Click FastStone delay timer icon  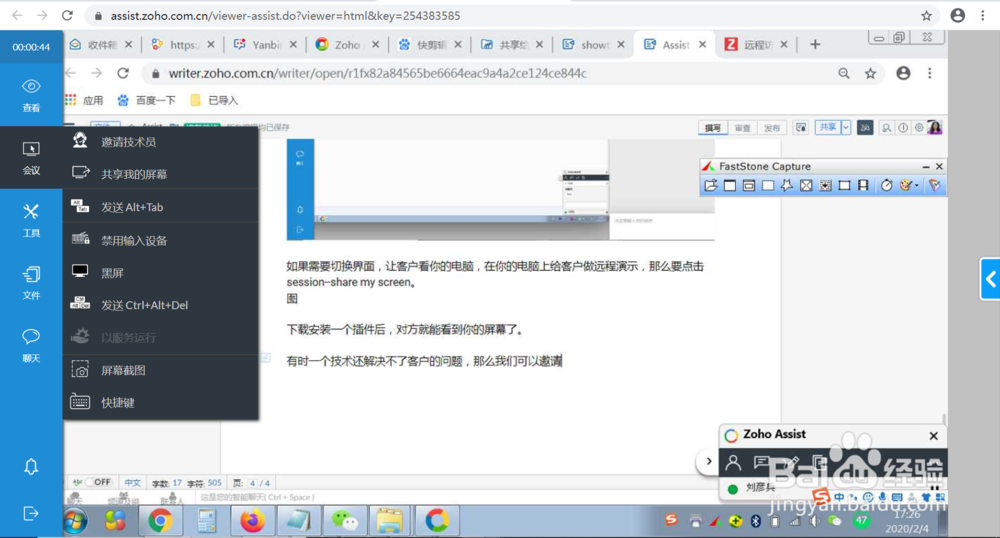point(886,185)
